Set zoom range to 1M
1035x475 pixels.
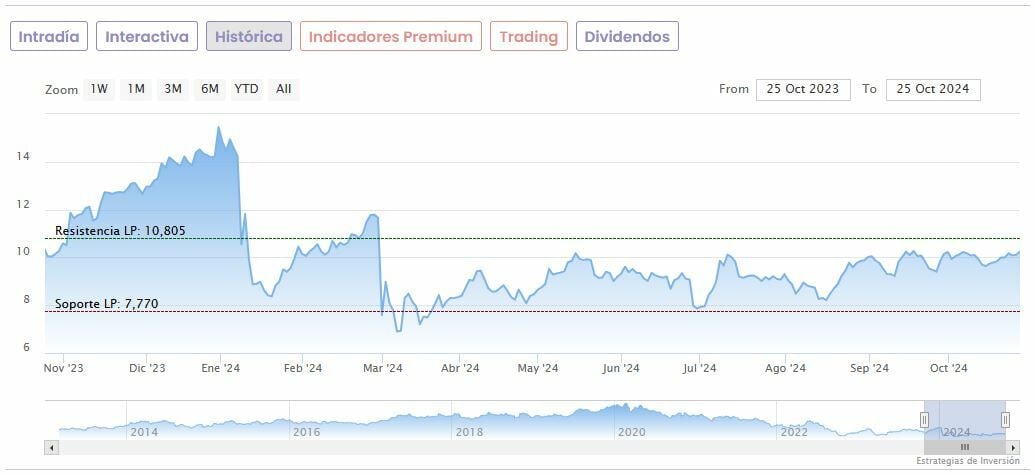click(136, 89)
